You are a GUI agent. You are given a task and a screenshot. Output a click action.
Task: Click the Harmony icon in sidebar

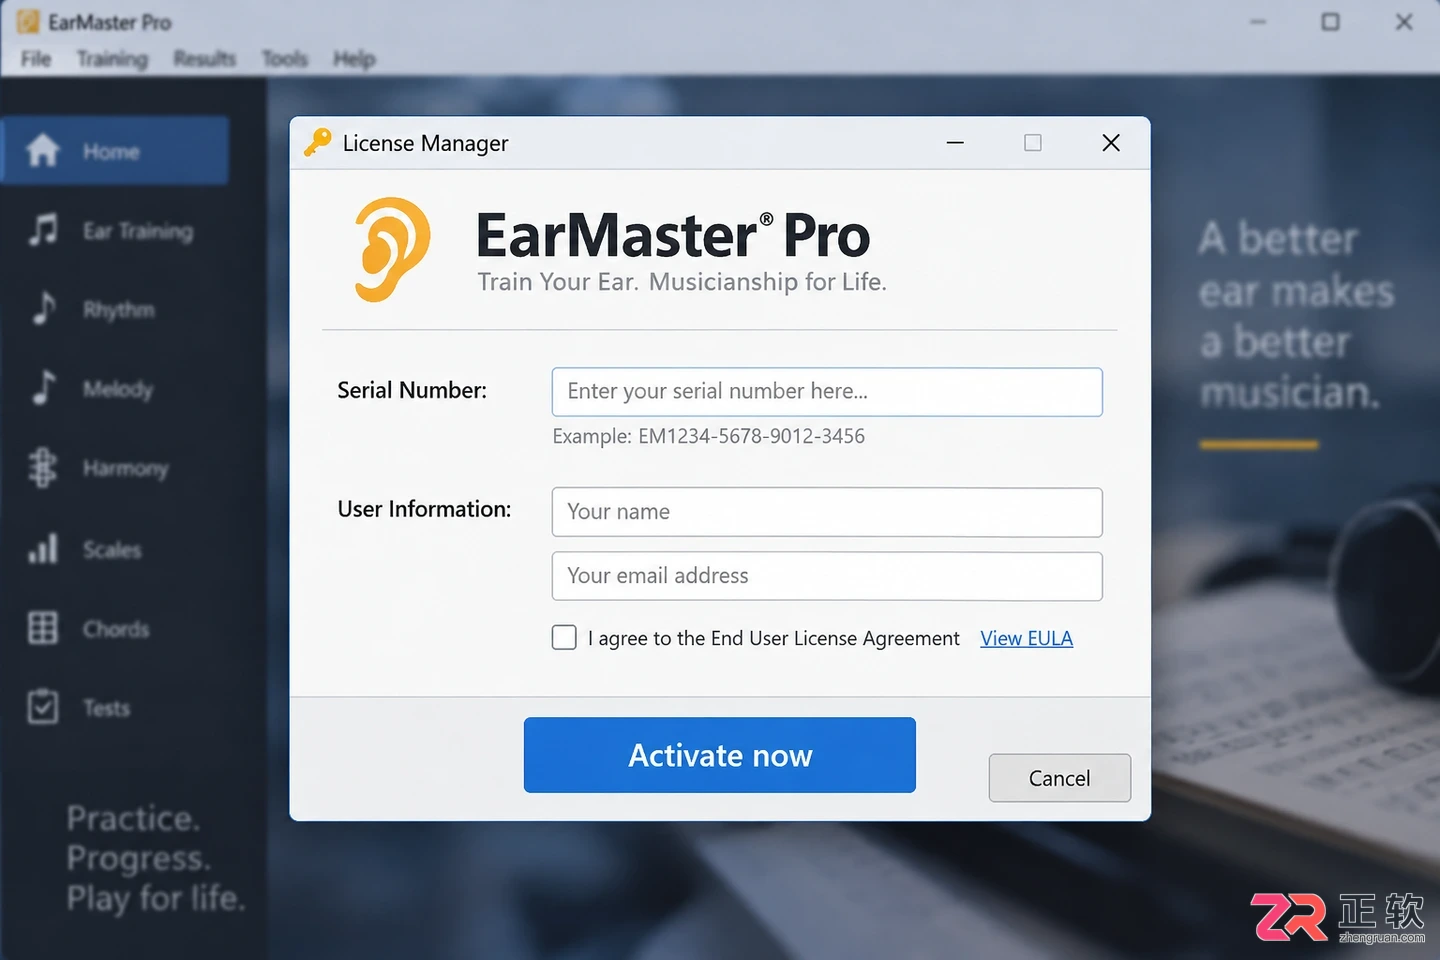[42, 467]
